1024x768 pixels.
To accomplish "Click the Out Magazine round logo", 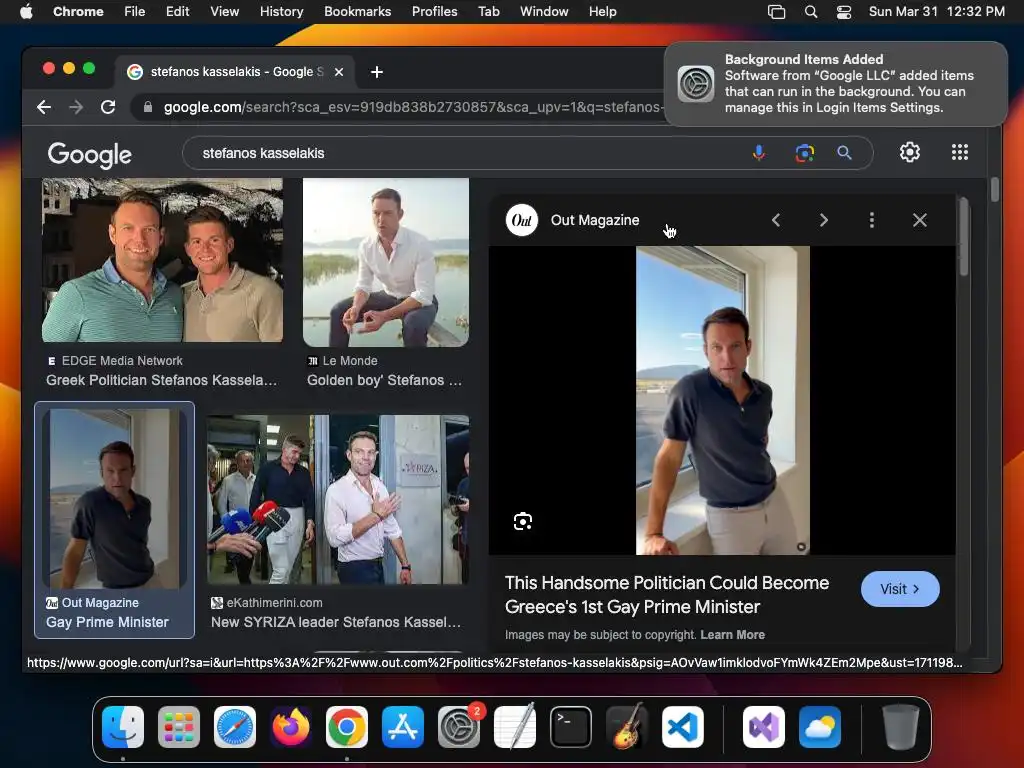I will [522, 220].
